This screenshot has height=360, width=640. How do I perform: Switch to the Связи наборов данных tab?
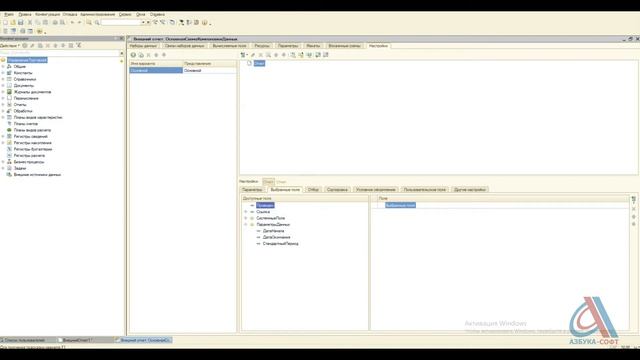point(184,46)
